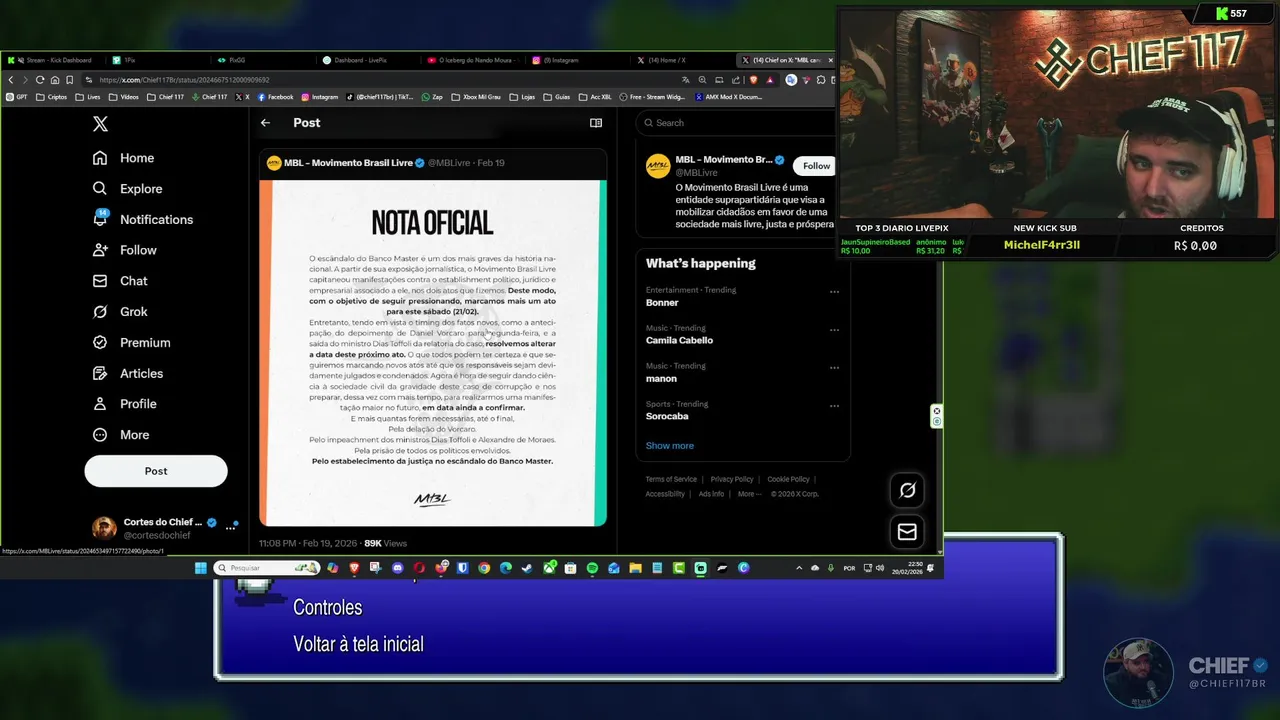Image resolution: width=1280 pixels, height=720 pixels.
Task: Open Grok in the X sidebar
Action: coord(119,312)
